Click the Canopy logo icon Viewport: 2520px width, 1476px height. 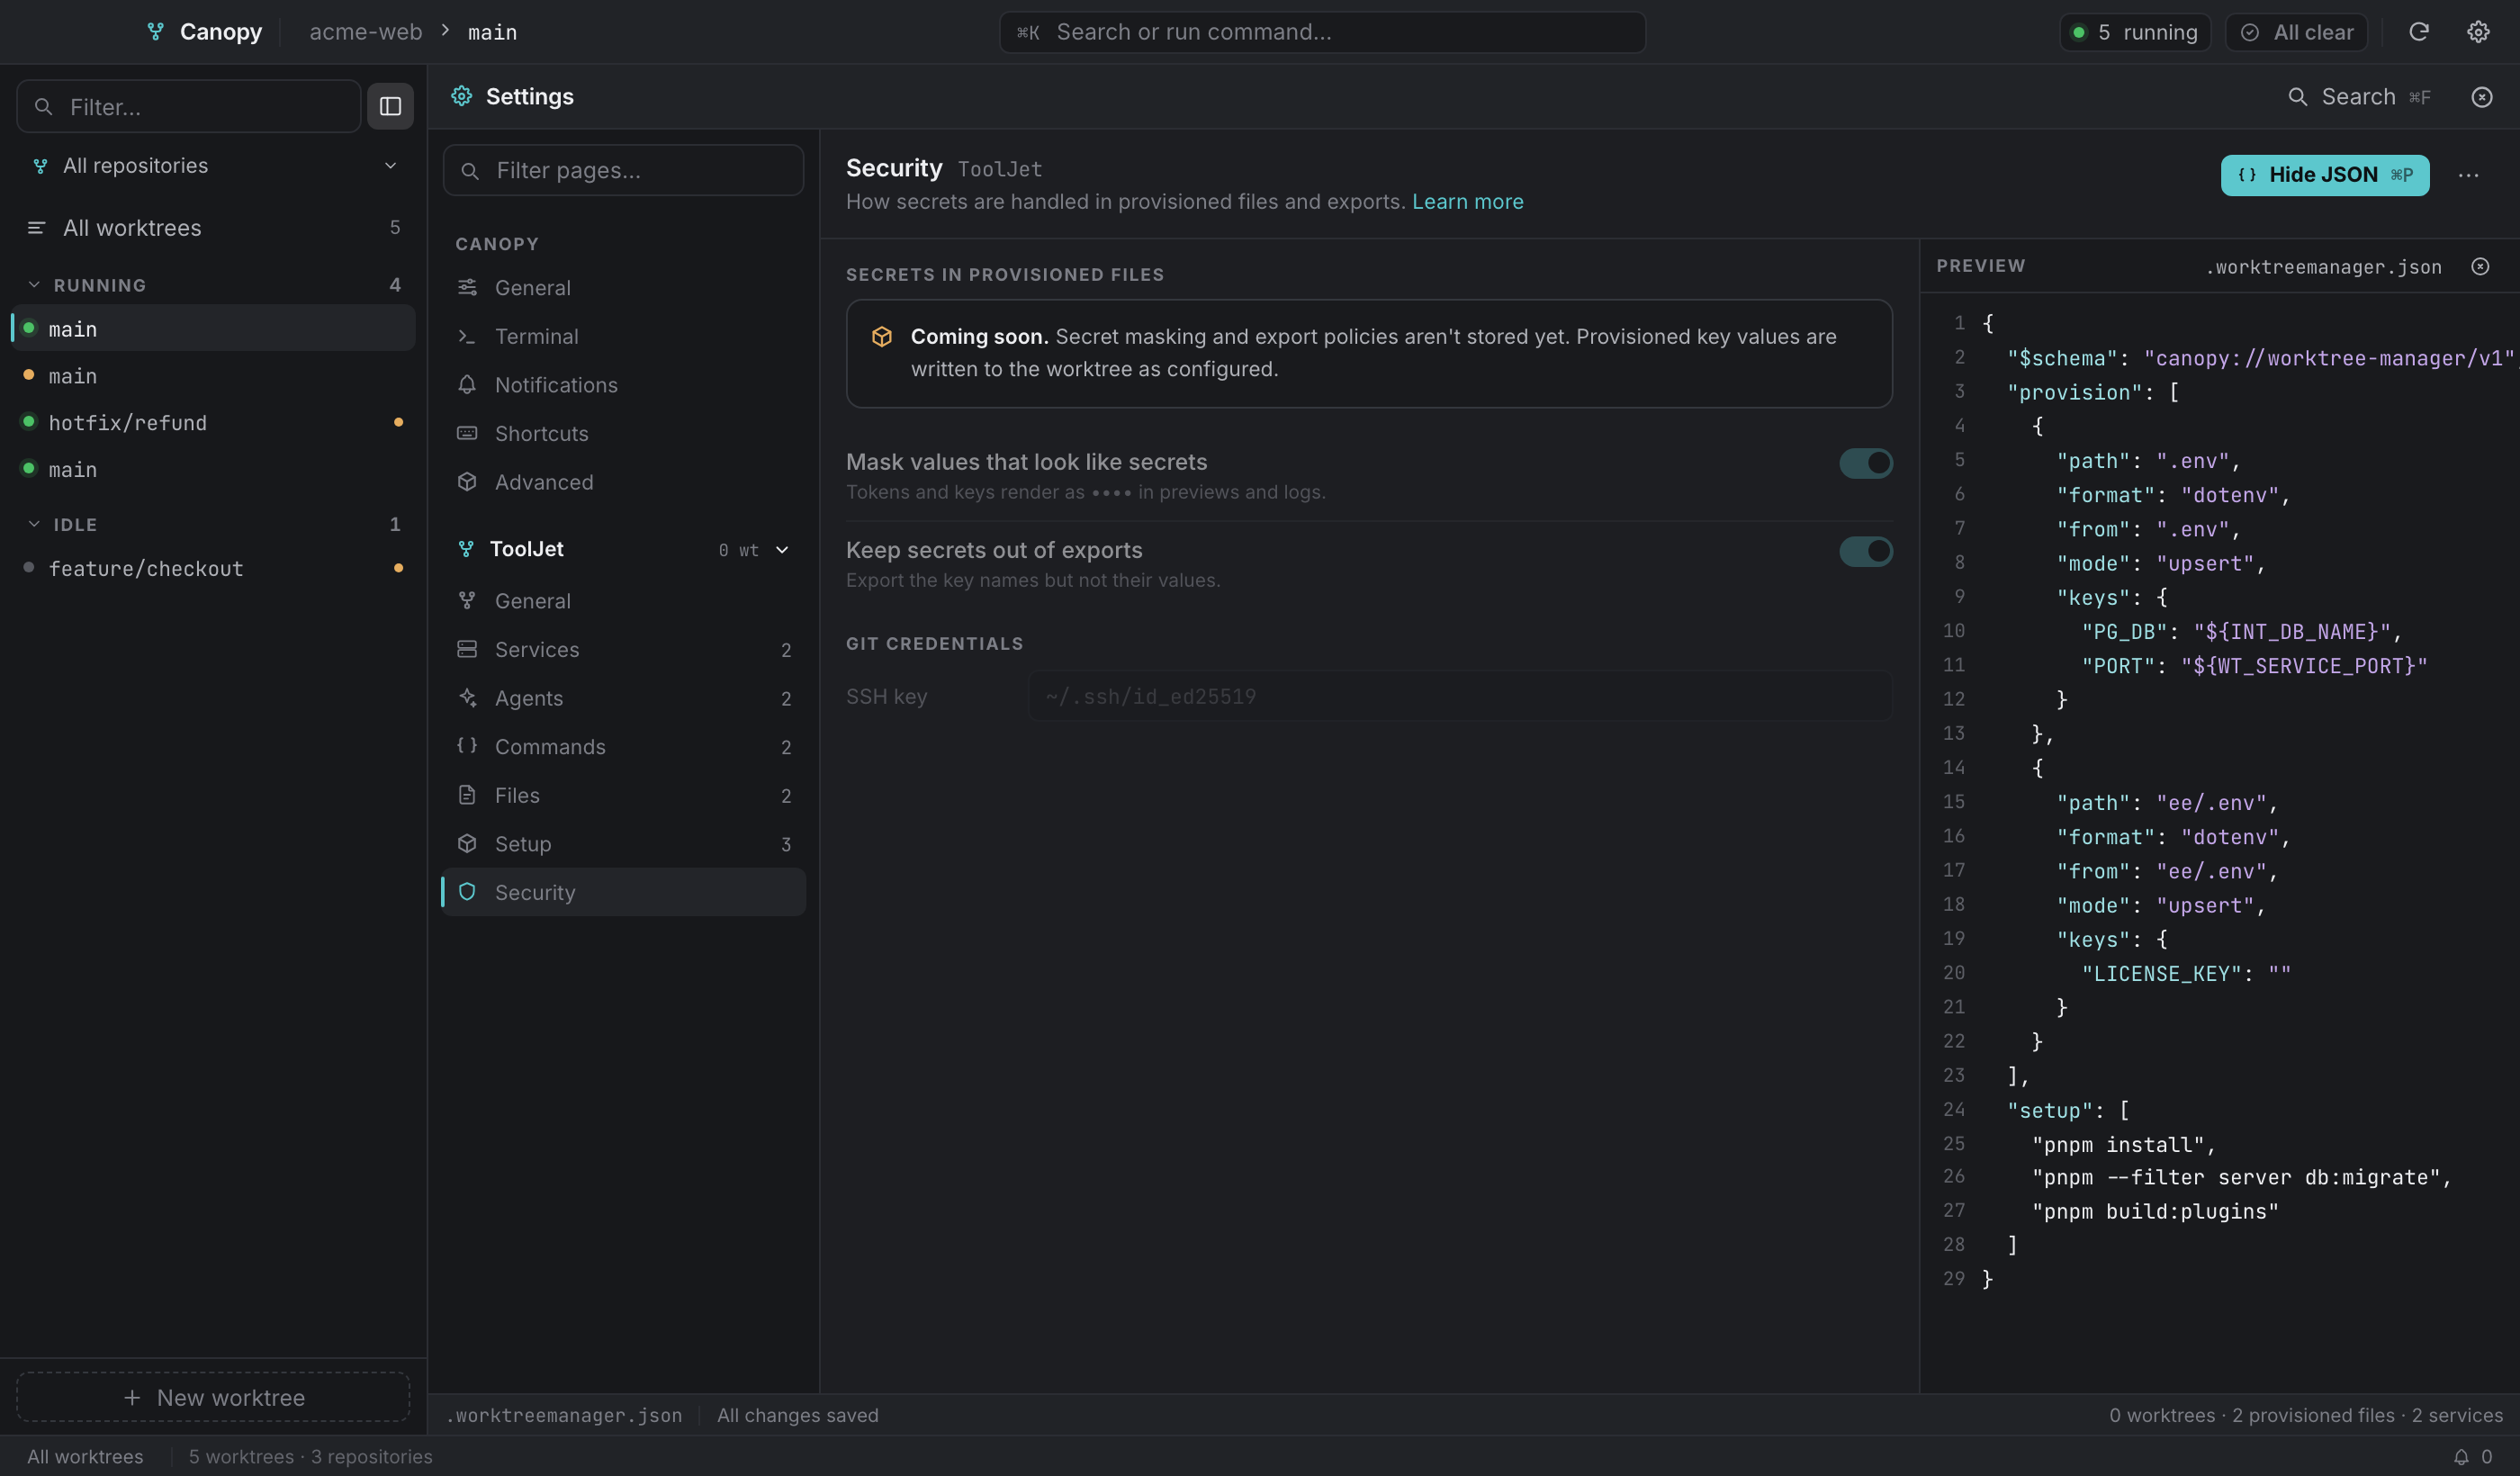click(x=155, y=32)
